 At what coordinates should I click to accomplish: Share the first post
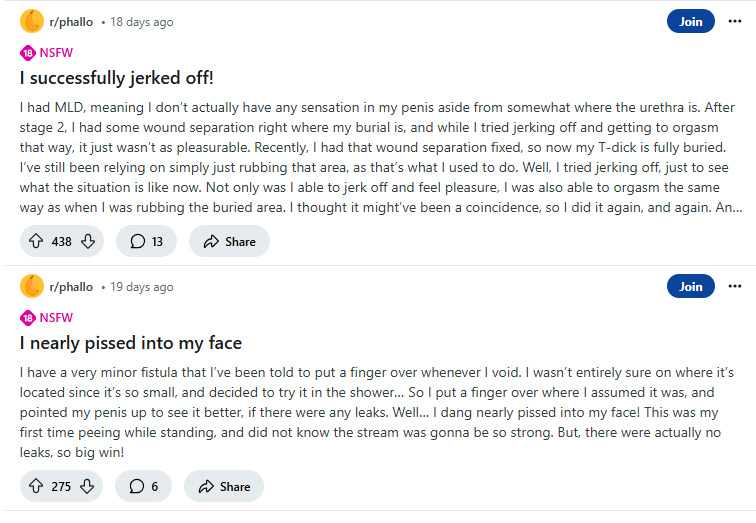(x=229, y=241)
